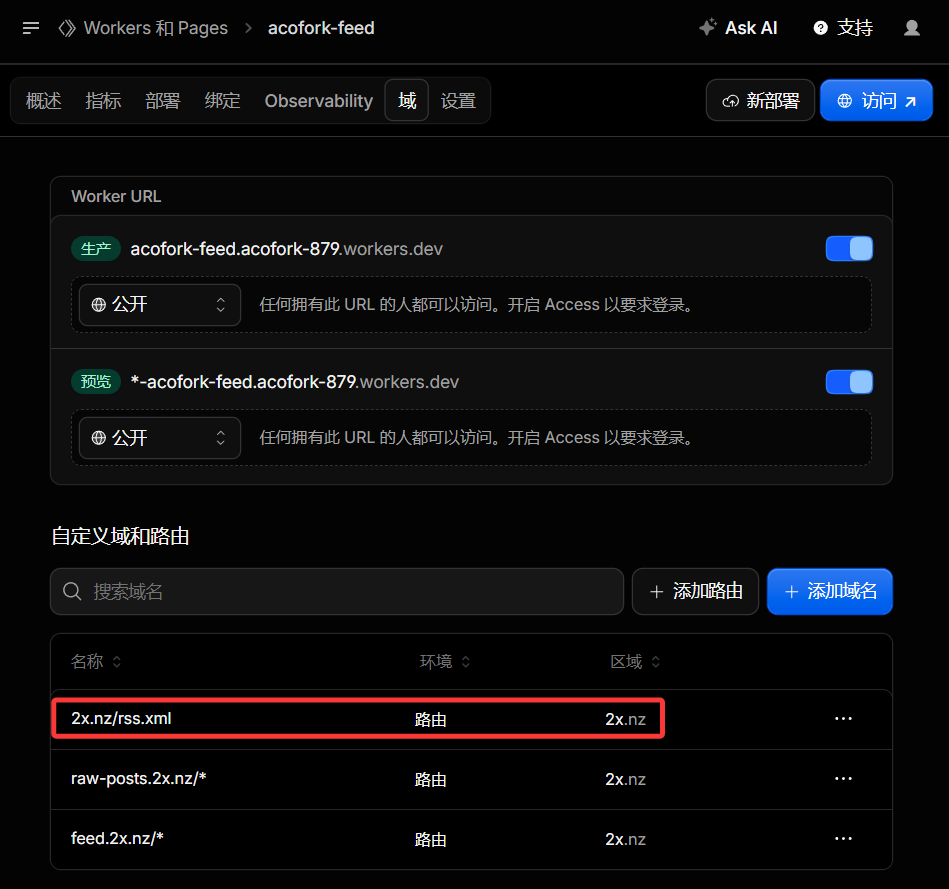
Task: Click the 路由 cell in raw-posts.2x.nz/* row
Action: pos(430,779)
